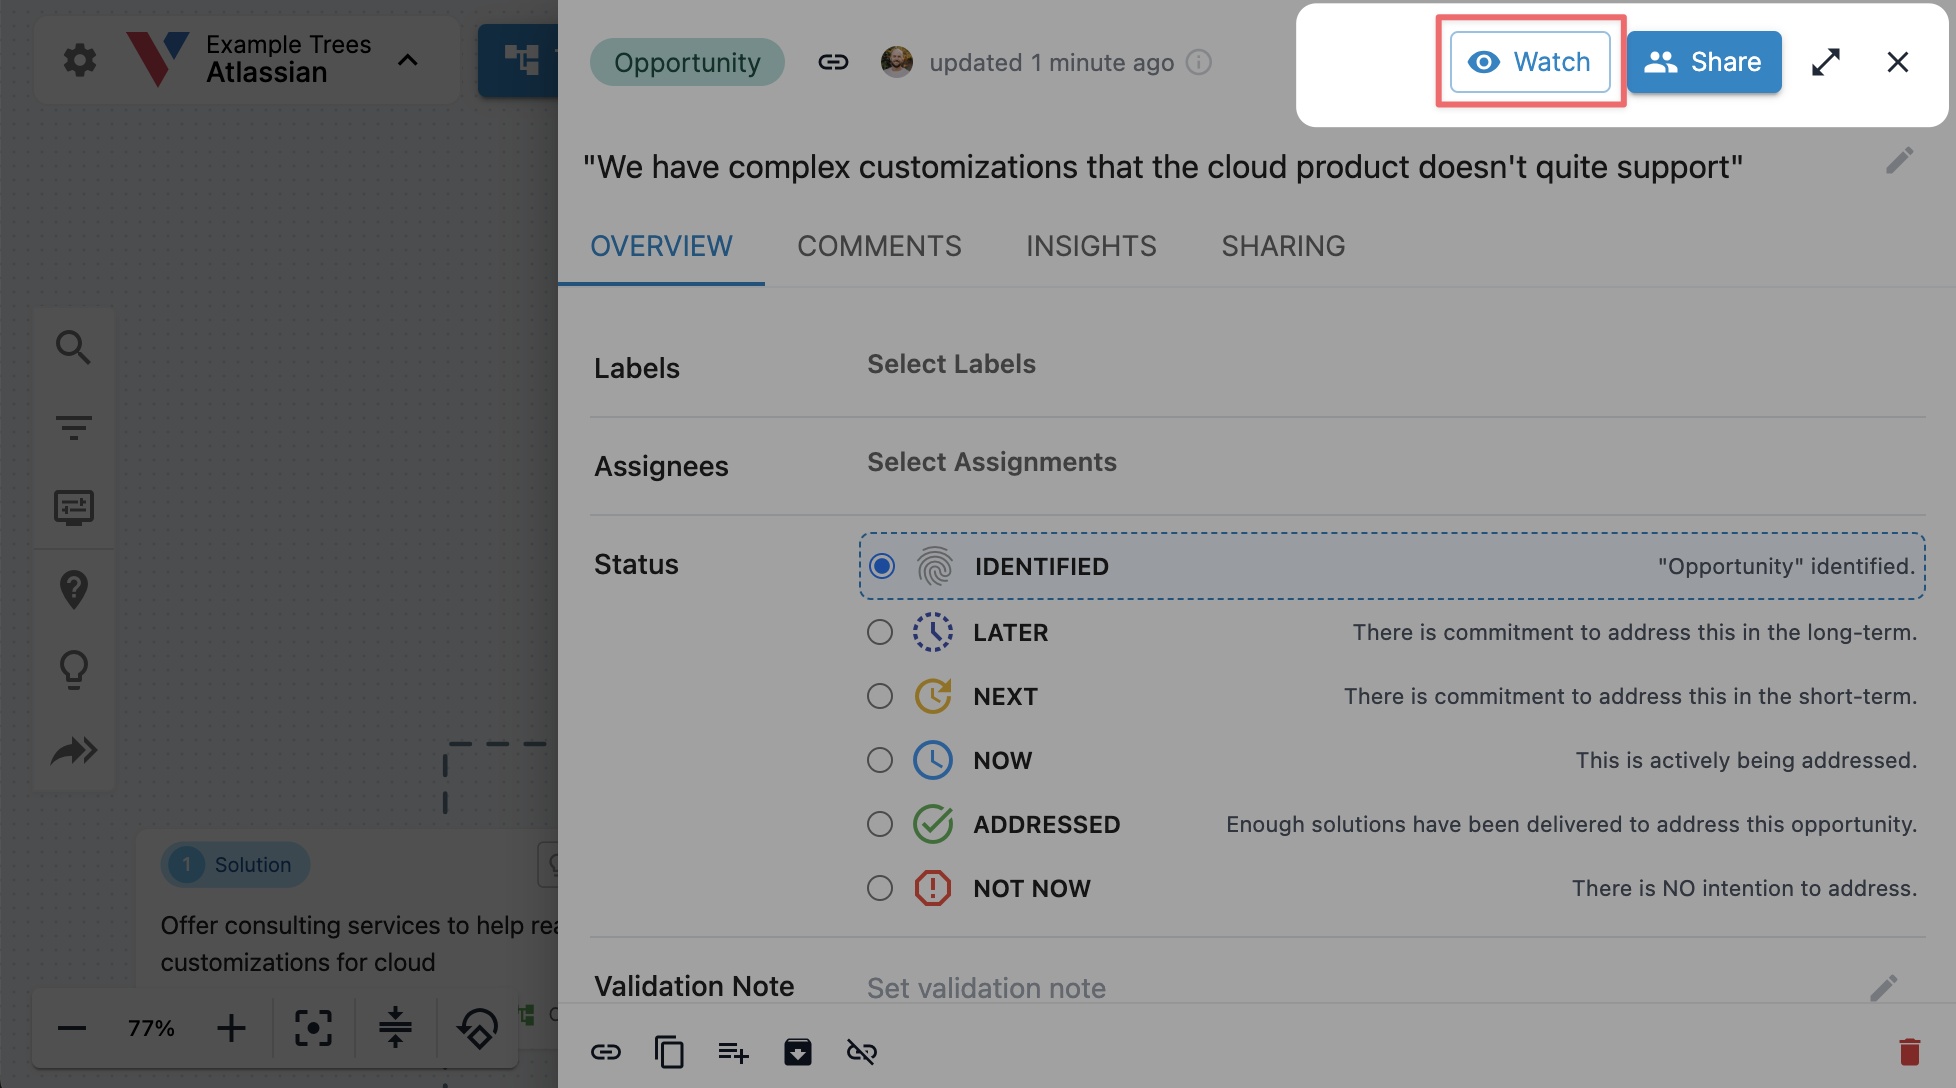This screenshot has height=1088, width=1956.
Task: Click the blue Share button
Action: 1704,62
